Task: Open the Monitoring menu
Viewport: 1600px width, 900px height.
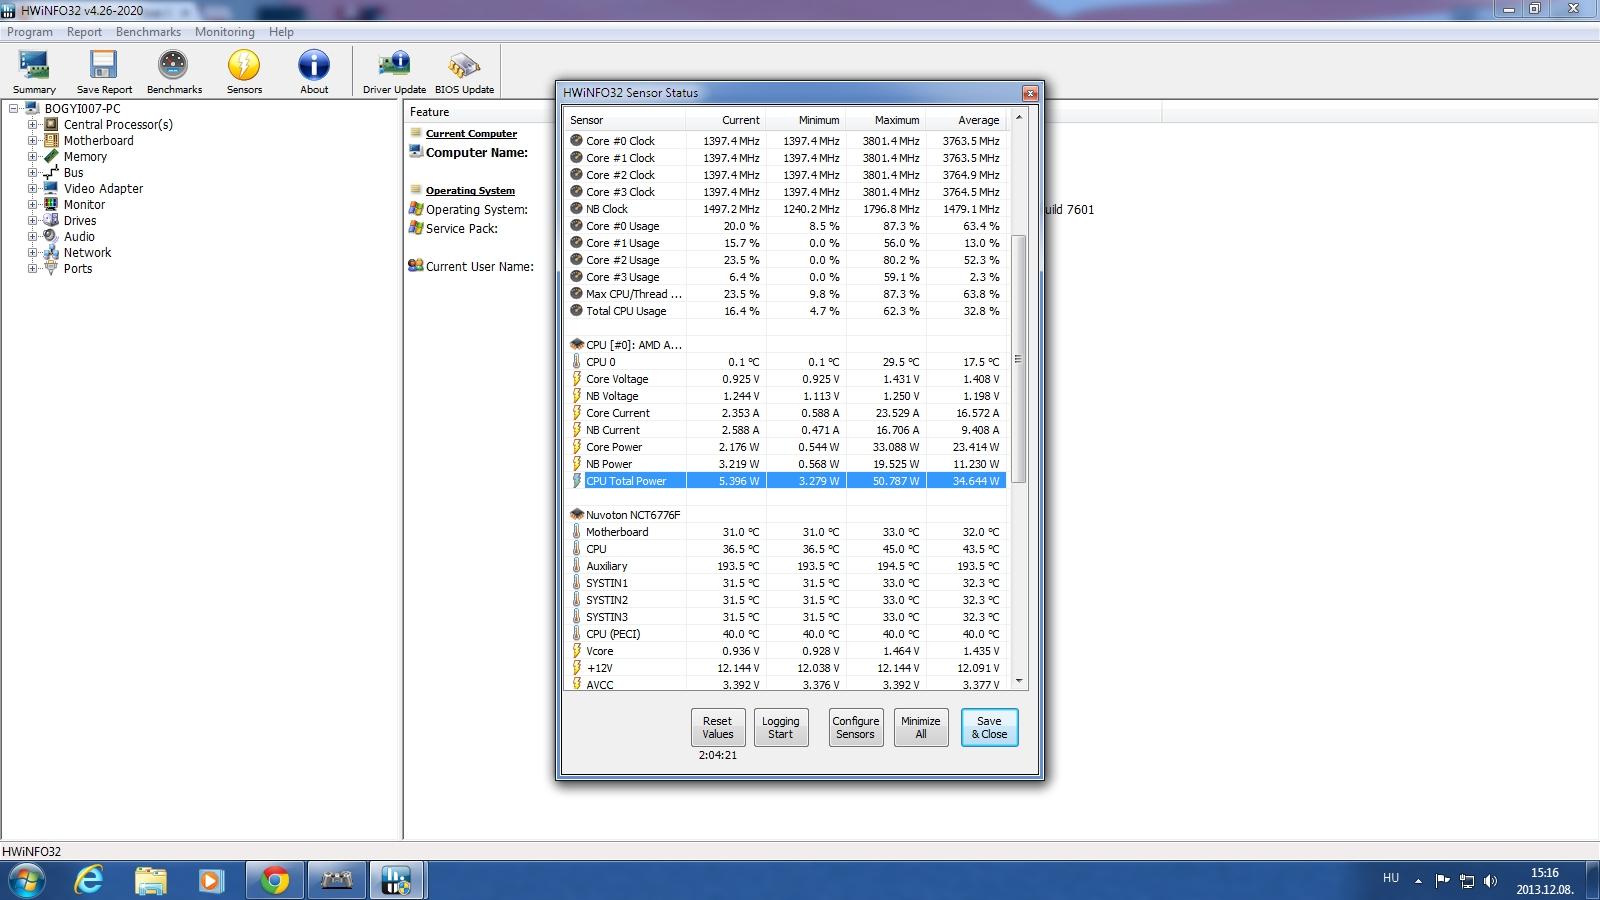Action: point(225,32)
